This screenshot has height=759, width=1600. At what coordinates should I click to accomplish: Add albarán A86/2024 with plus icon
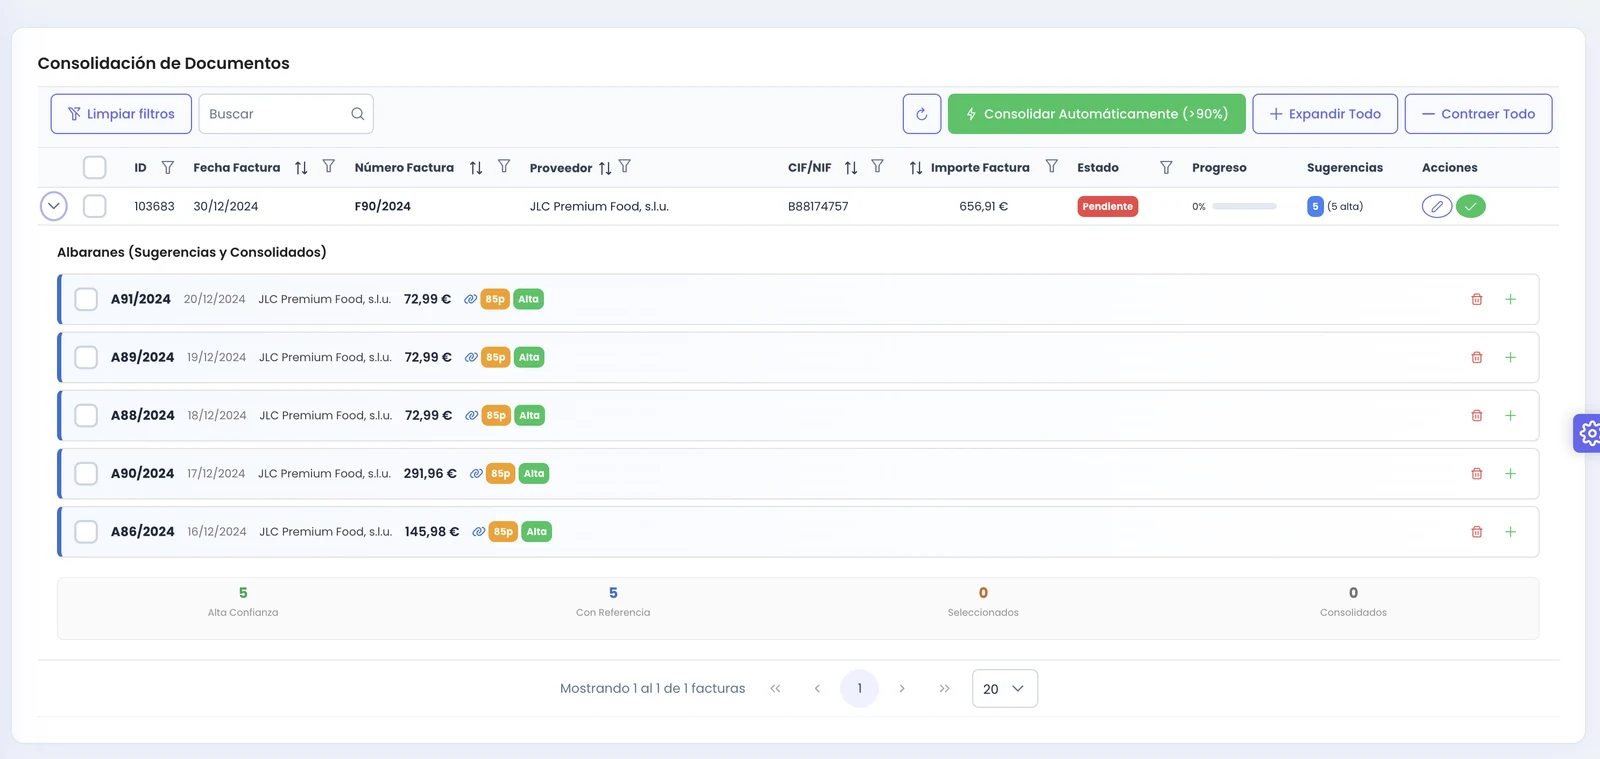pyautogui.click(x=1511, y=531)
